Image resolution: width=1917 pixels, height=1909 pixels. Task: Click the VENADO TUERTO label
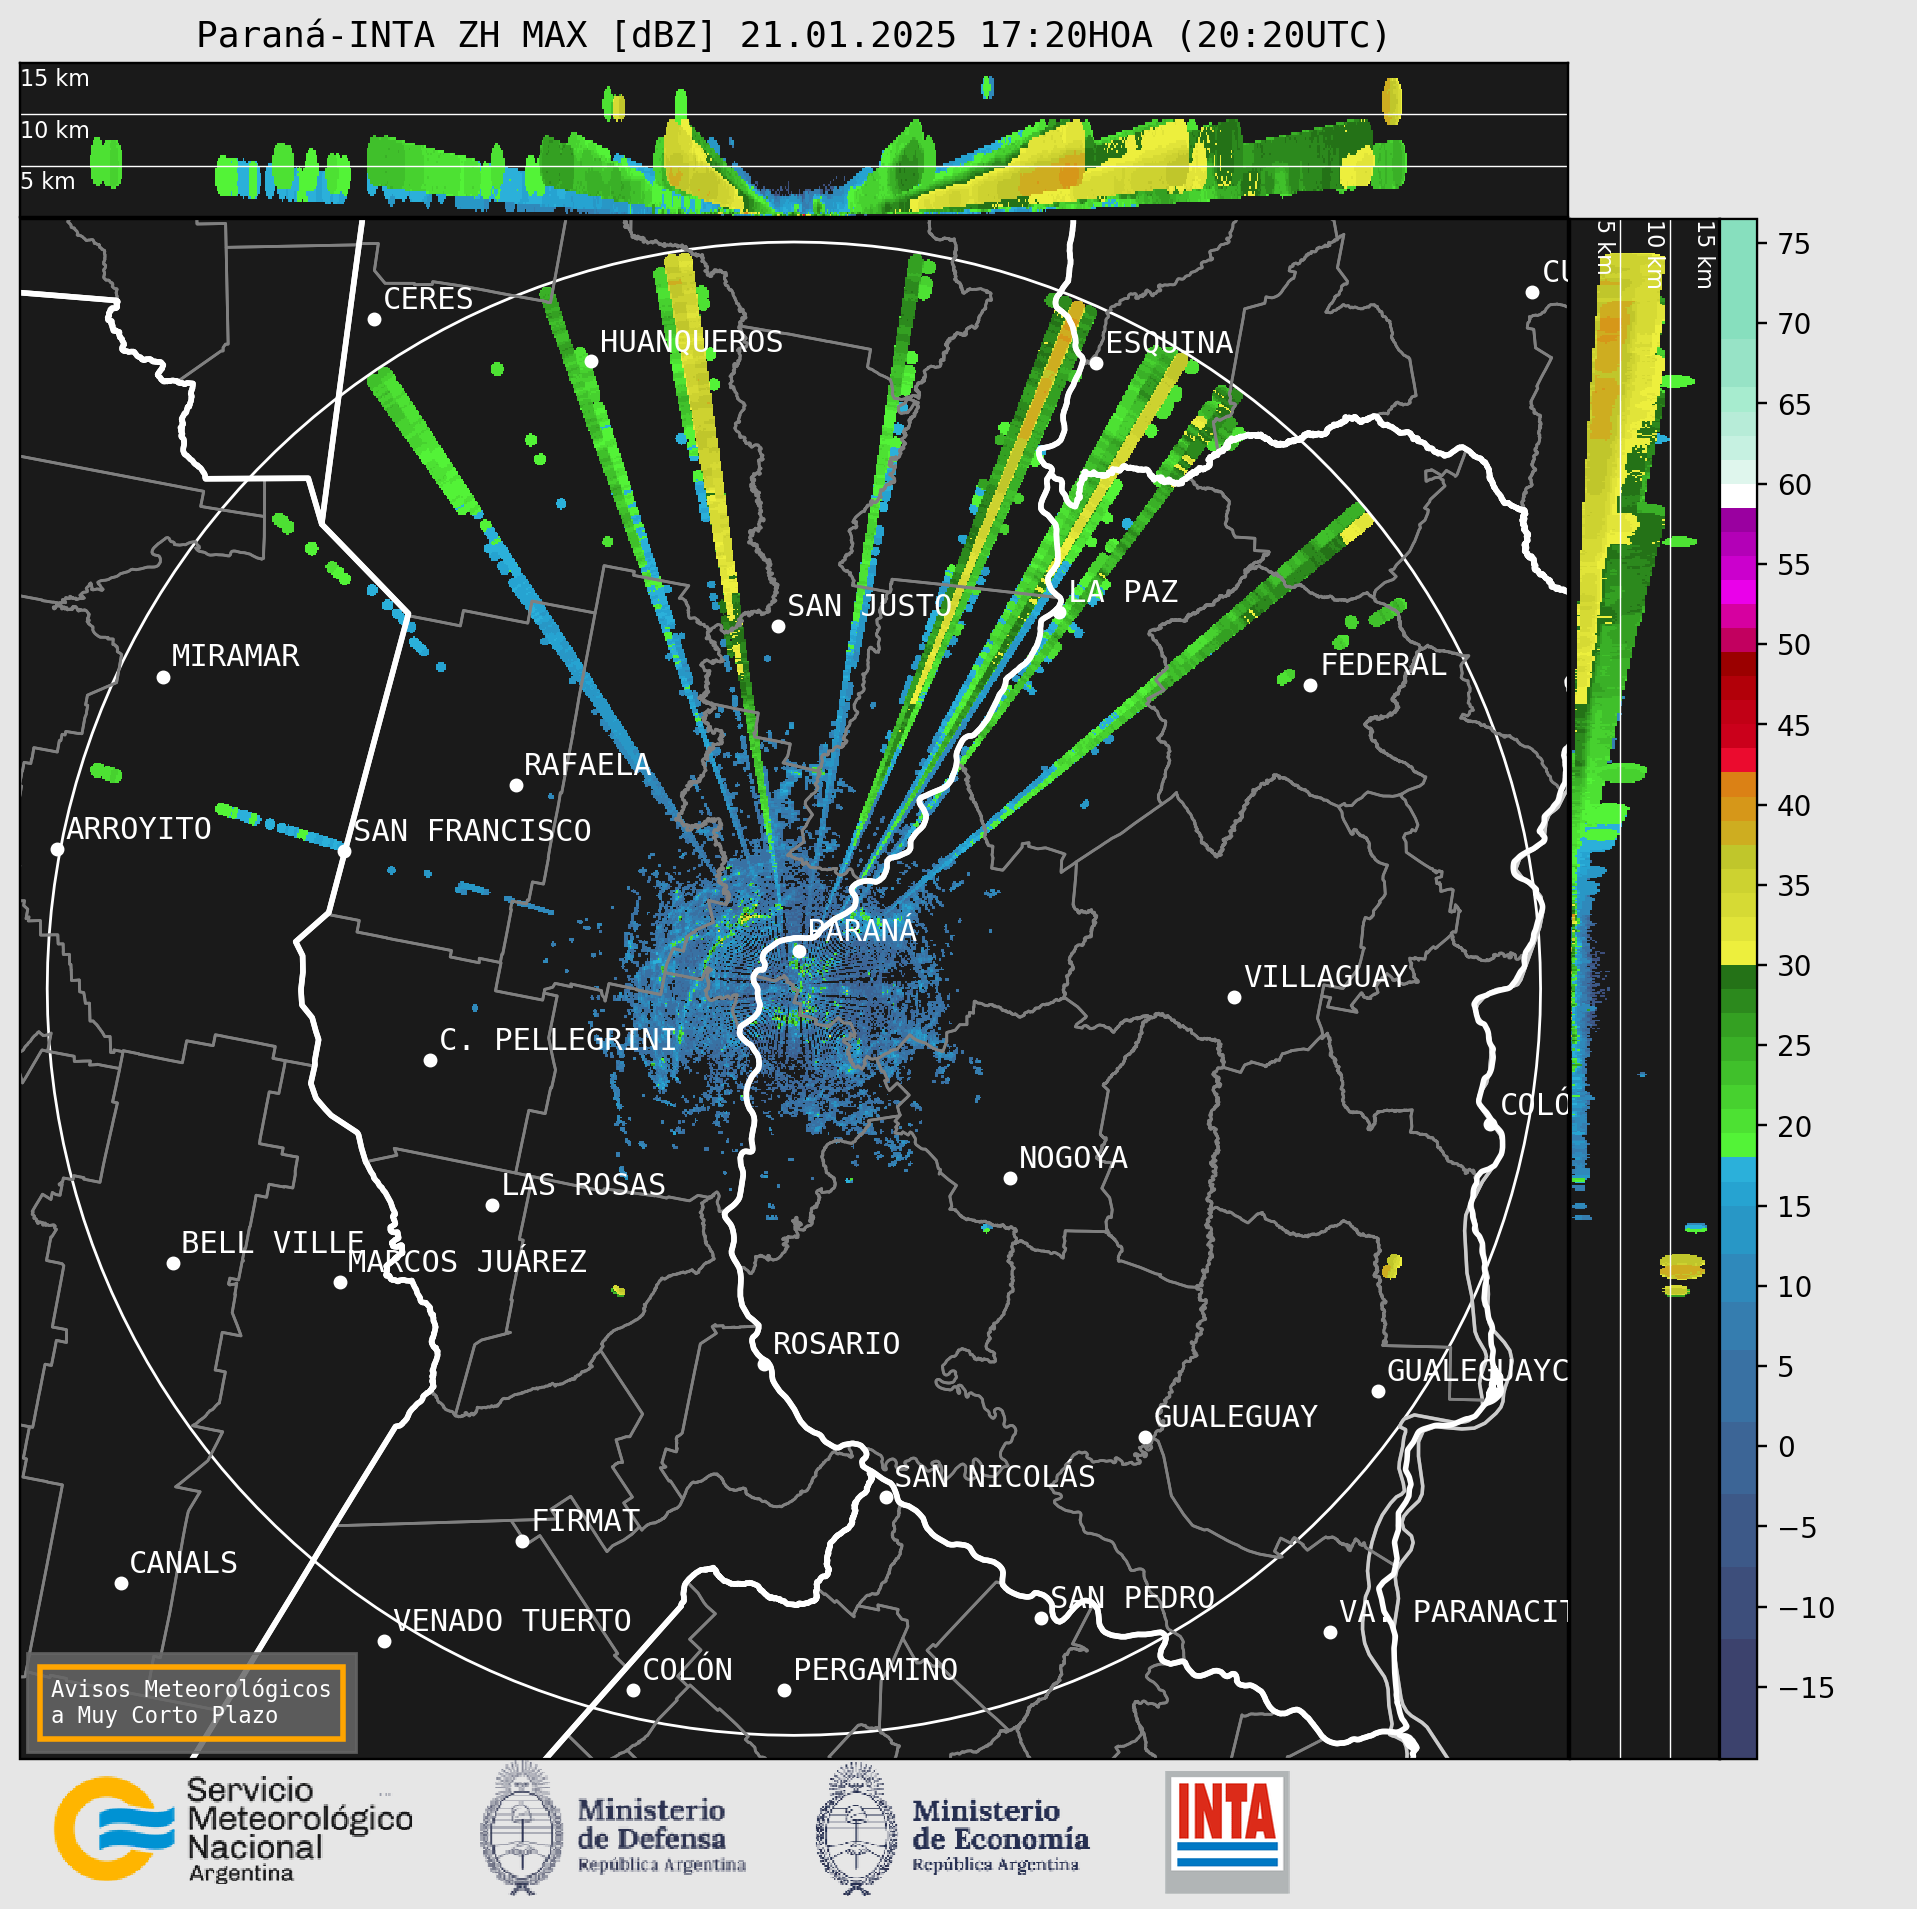[x=512, y=1620]
